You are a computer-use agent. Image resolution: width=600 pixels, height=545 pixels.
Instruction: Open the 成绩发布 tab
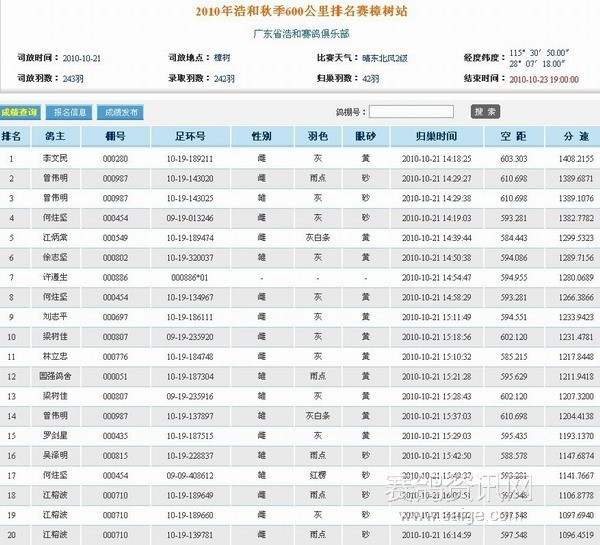click(x=121, y=112)
